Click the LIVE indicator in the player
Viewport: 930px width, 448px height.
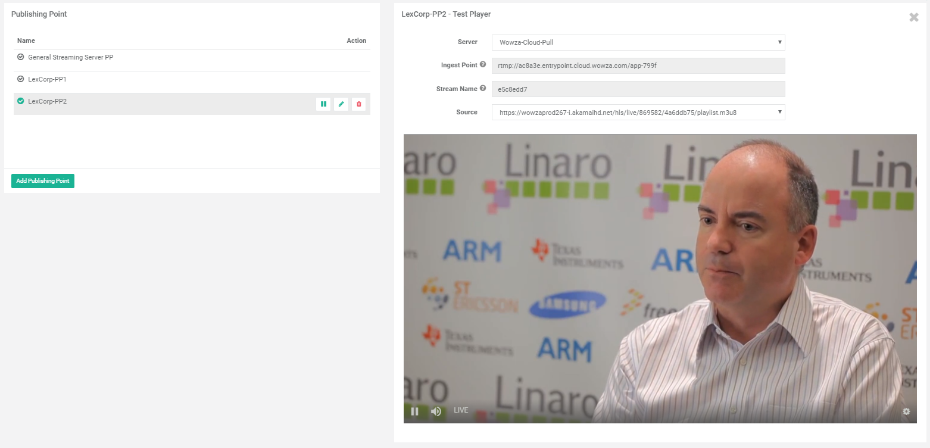point(461,411)
